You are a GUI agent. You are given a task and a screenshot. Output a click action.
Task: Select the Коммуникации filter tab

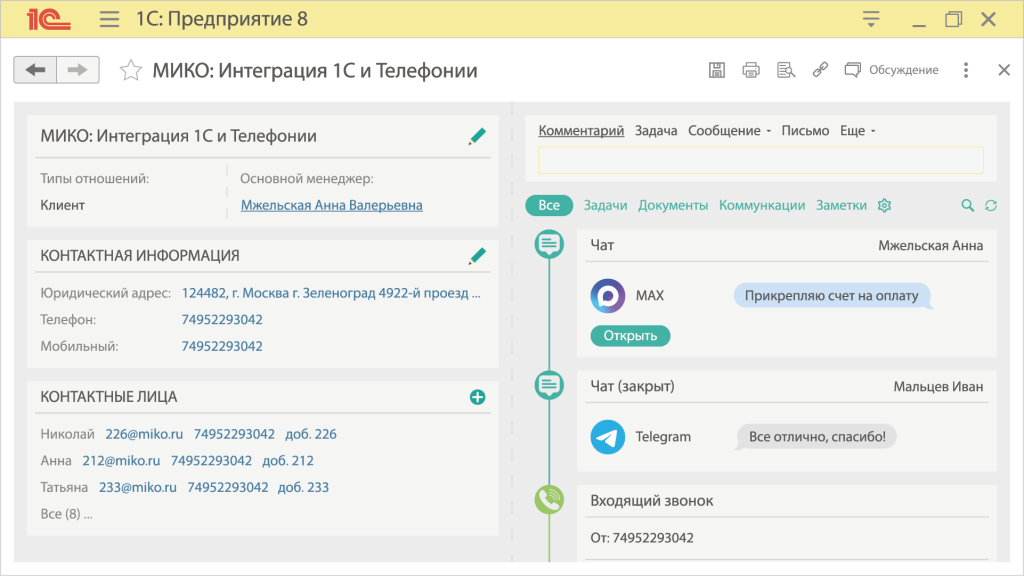pos(761,205)
